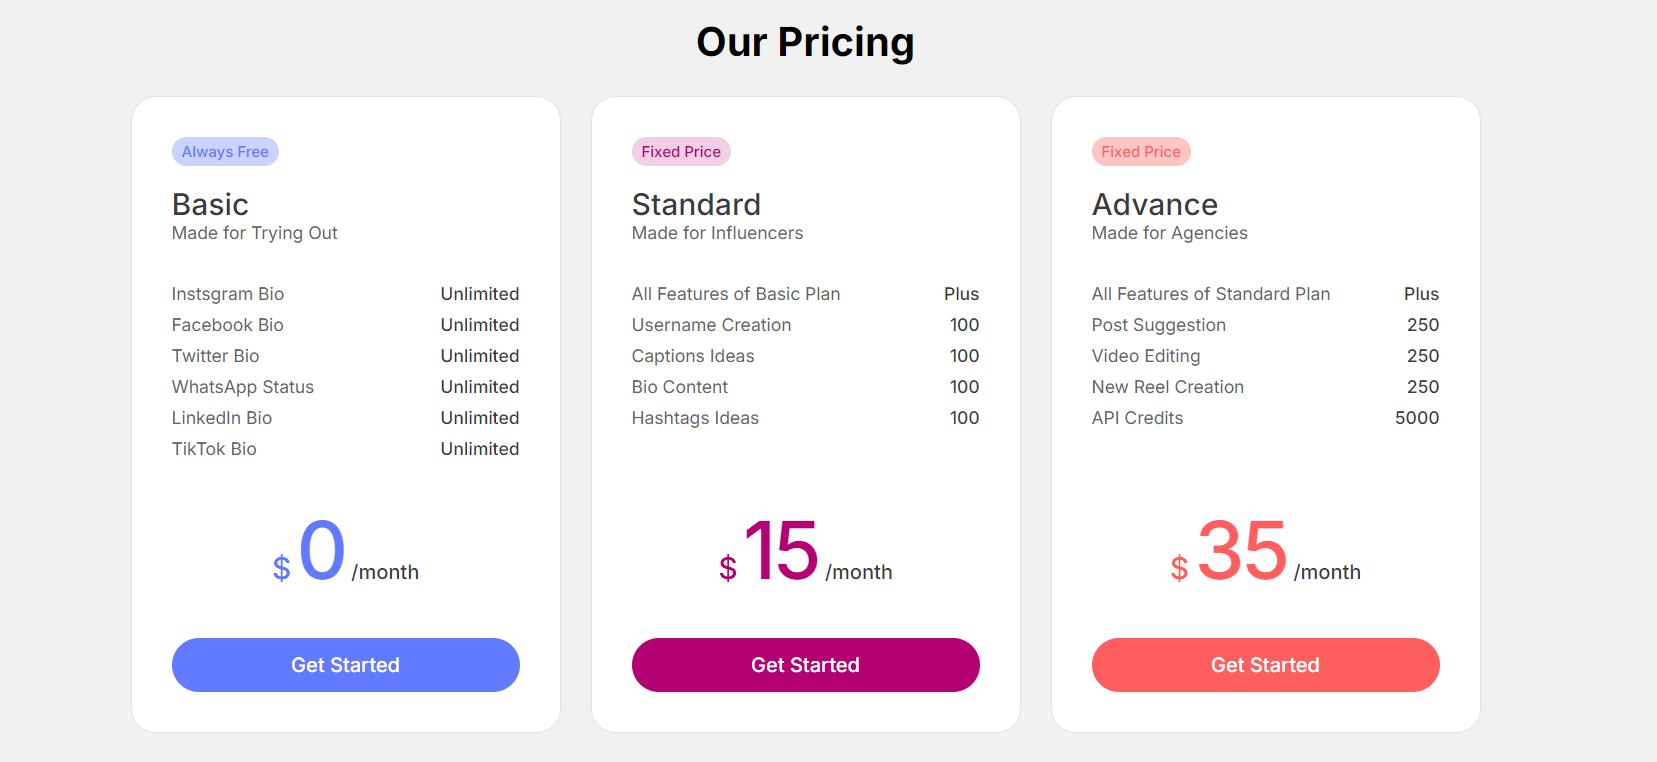Click the Always Free badge
1657x762 pixels.
pos(225,152)
